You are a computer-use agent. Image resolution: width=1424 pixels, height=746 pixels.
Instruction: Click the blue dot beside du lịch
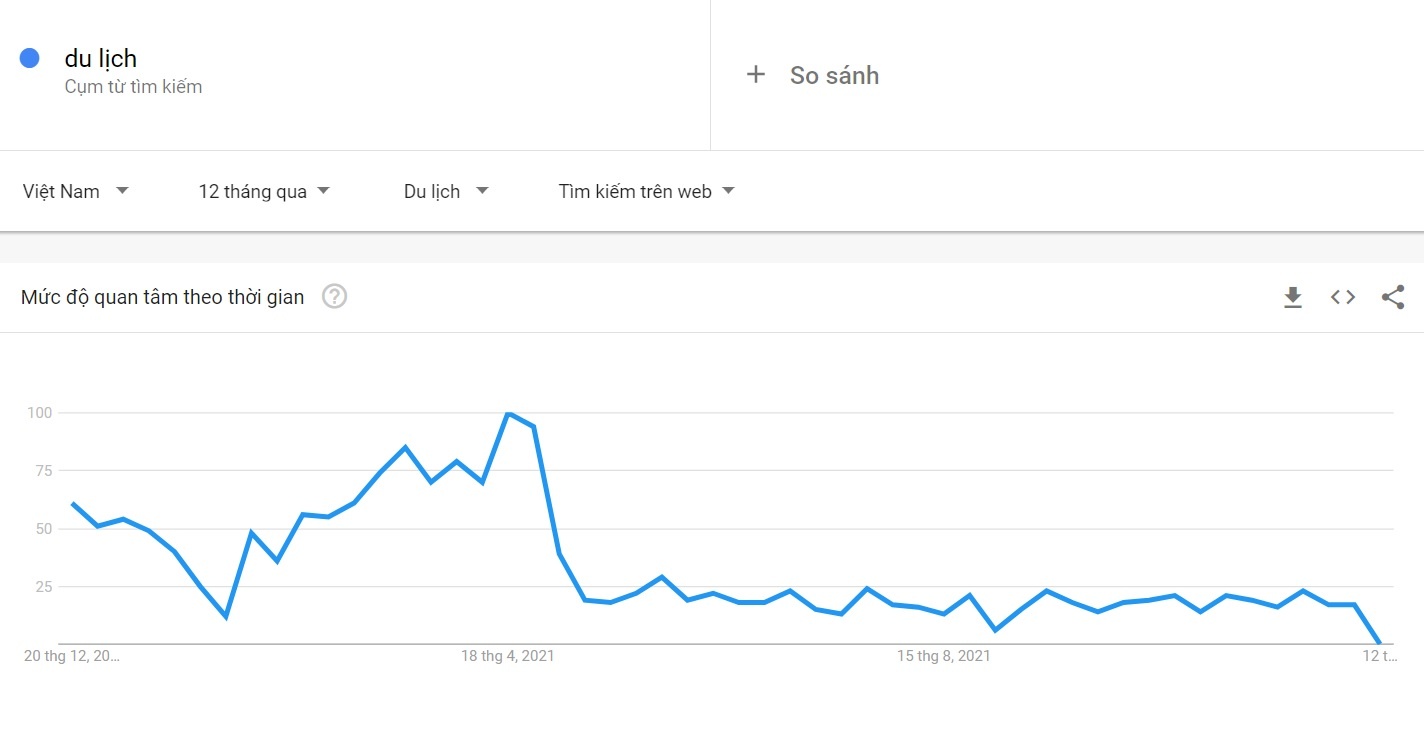tap(30, 58)
